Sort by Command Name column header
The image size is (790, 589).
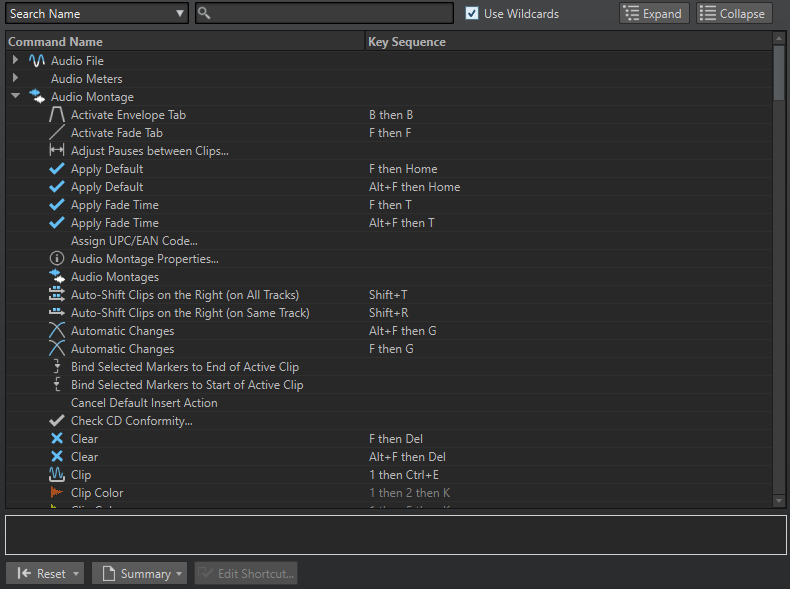[x=56, y=42]
